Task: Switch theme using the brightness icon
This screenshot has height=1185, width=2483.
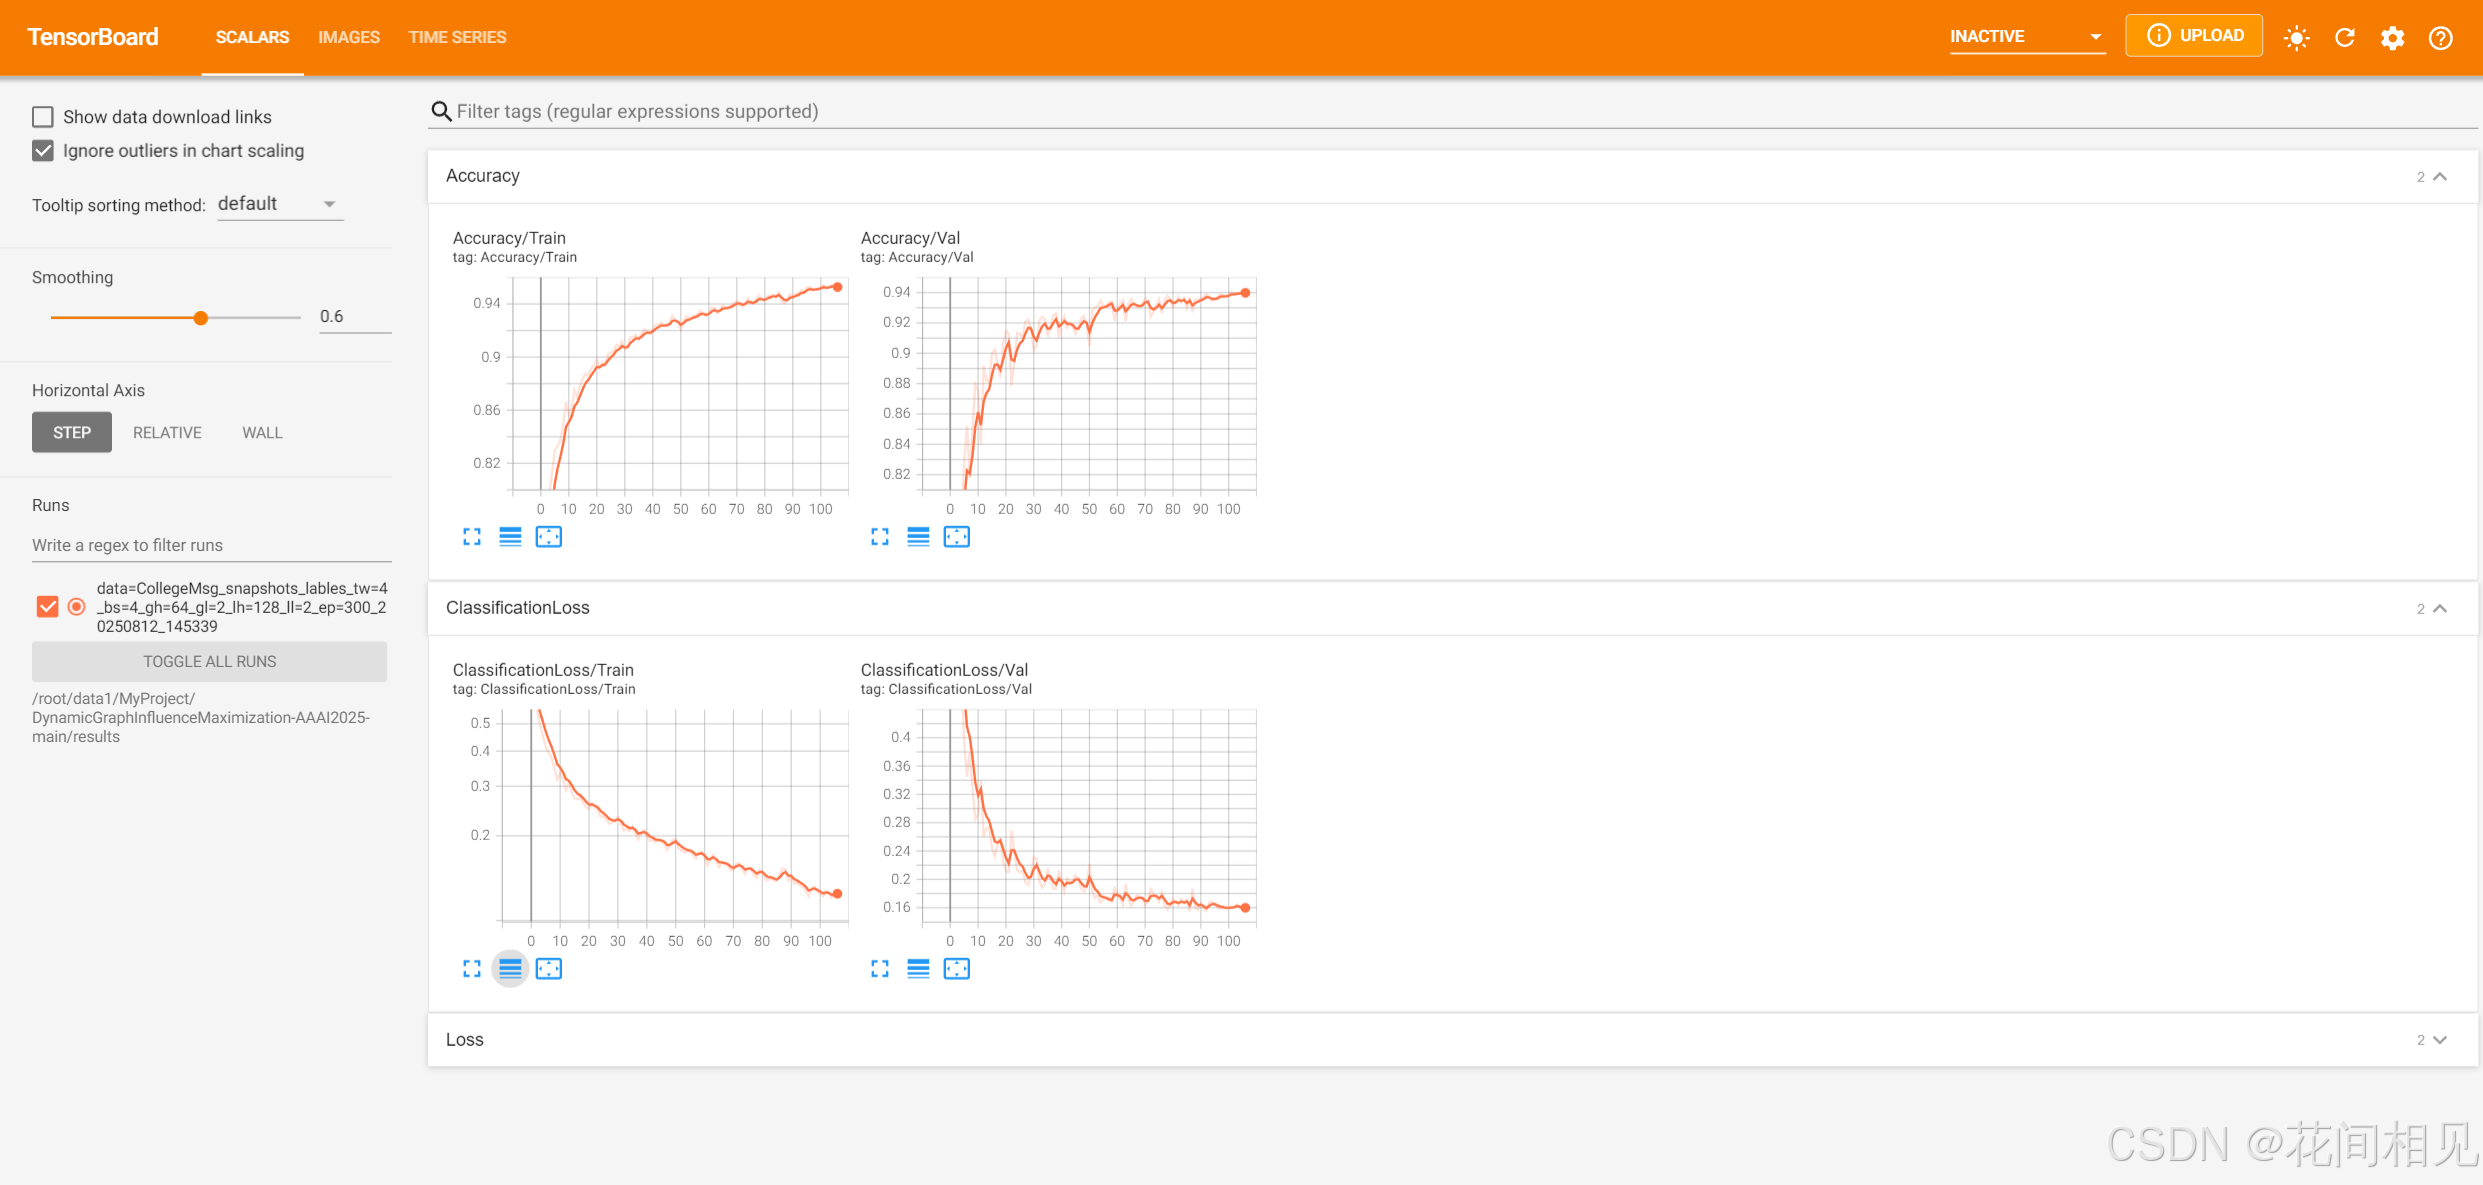Action: click(2297, 37)
